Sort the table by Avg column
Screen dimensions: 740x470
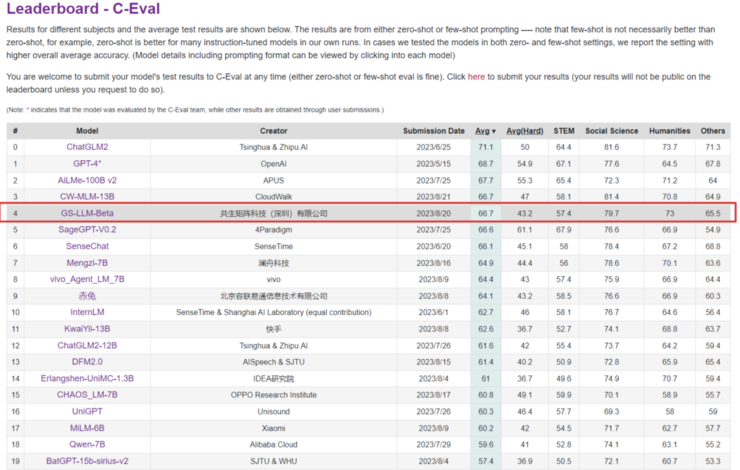[484, 131]
